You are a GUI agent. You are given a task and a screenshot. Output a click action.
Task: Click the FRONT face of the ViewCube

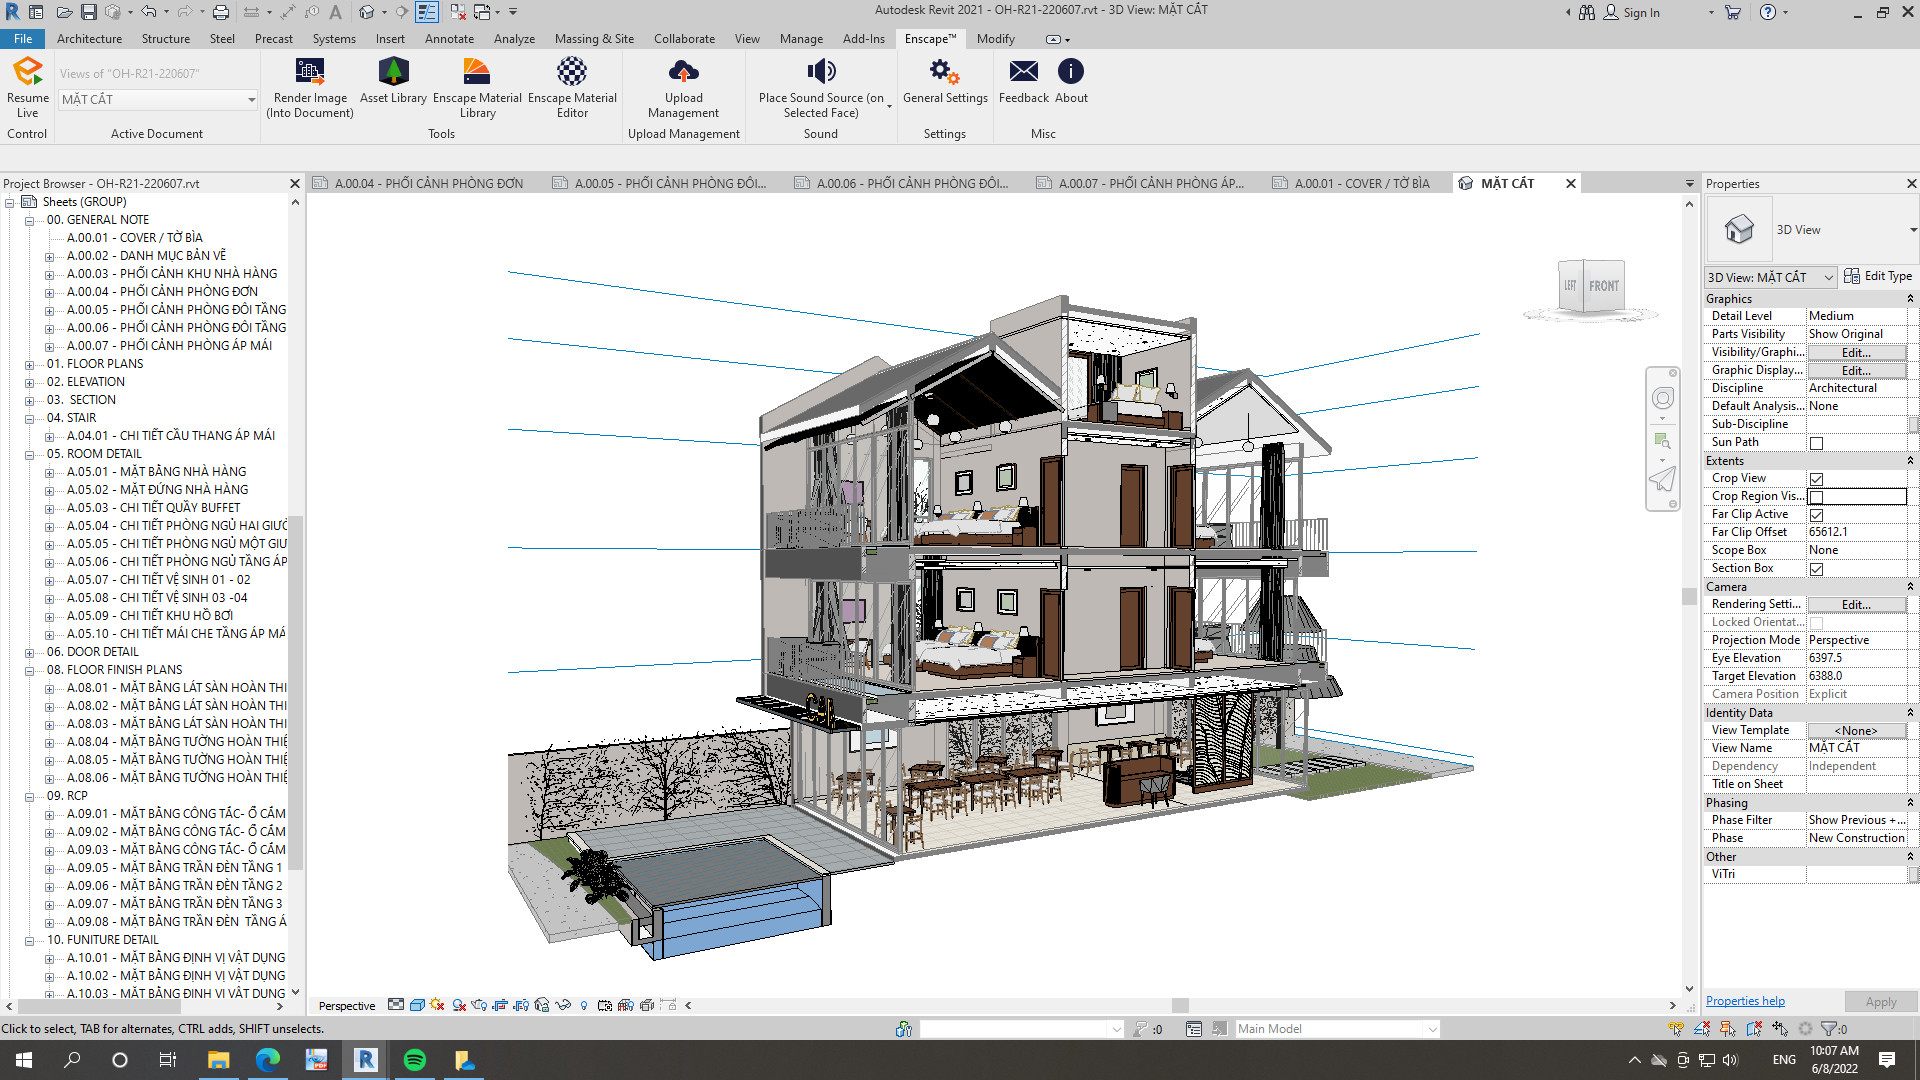tap(1603, 286)
